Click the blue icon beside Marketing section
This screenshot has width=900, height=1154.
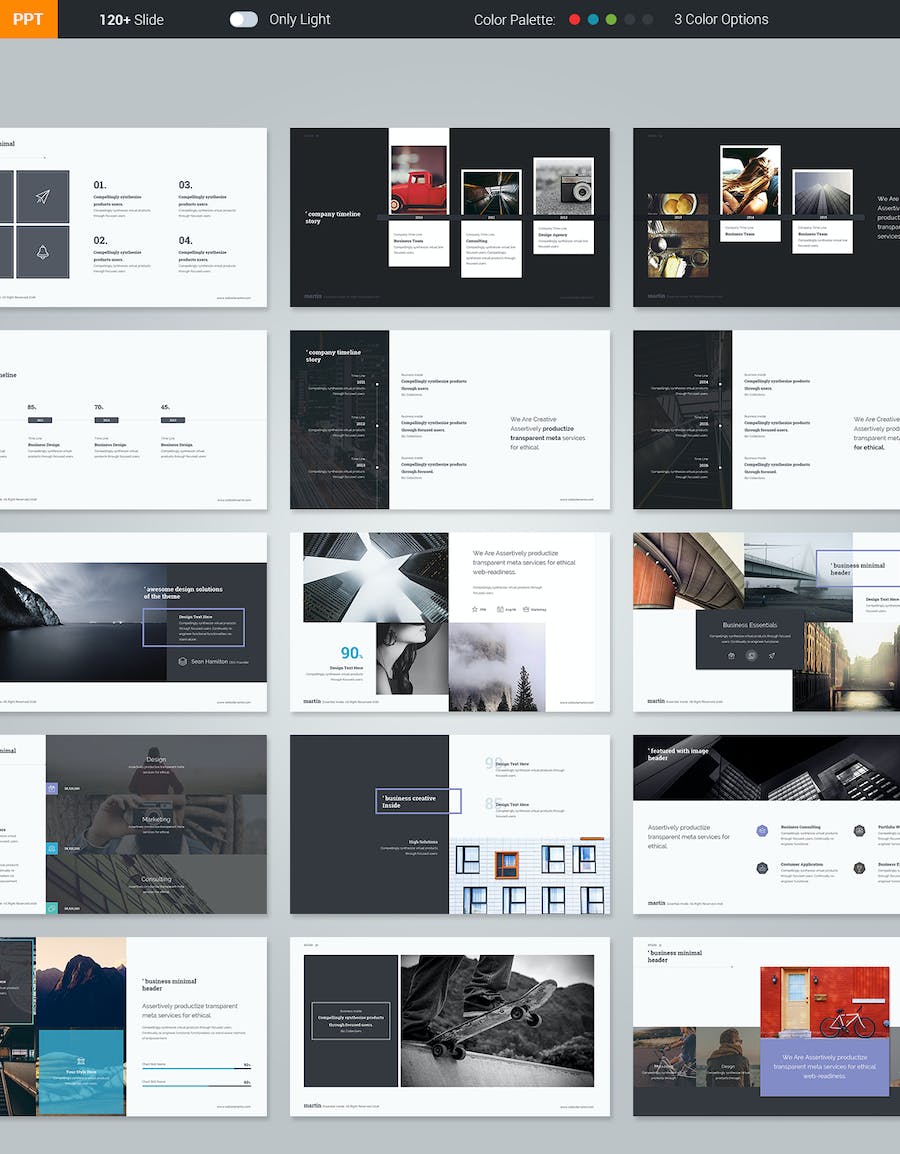52,848
